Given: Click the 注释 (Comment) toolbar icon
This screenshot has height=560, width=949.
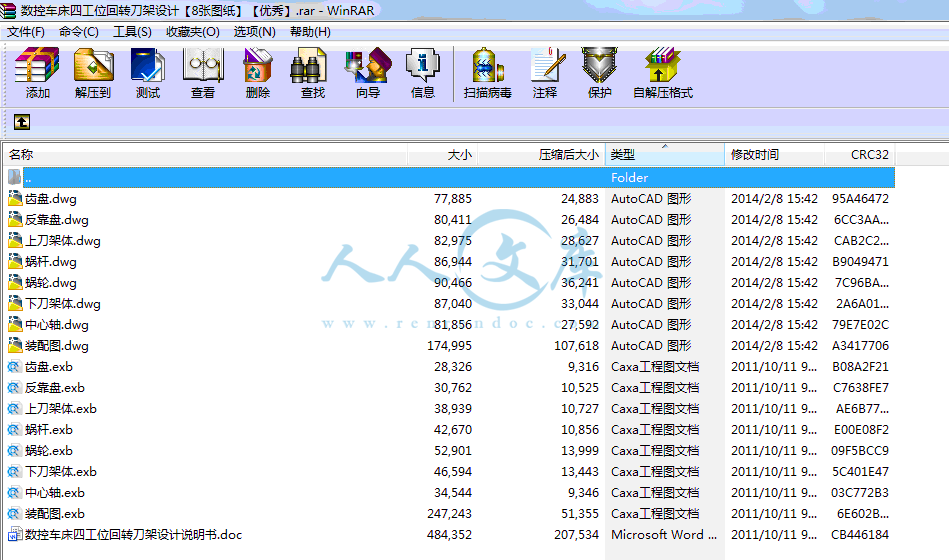Looking at the screenshot, I should pyautogui.click(x=547, y=65).
